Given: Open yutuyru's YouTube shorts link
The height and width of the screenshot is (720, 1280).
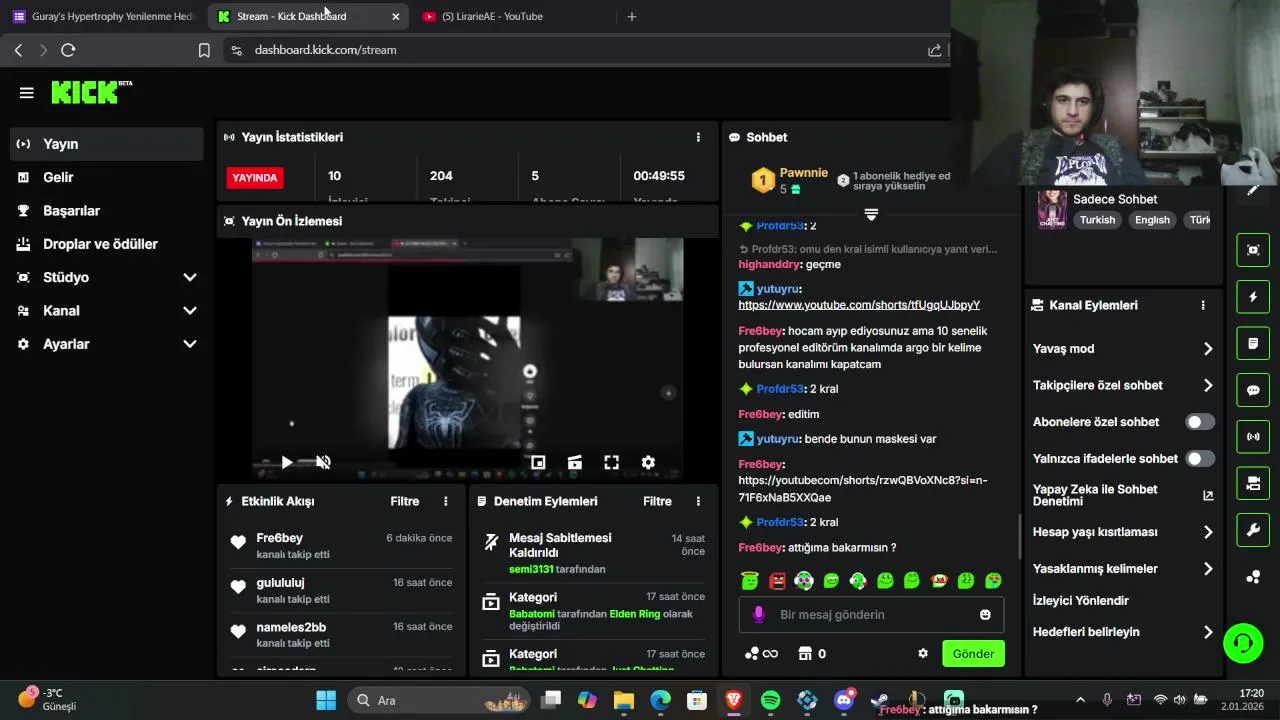Looking at the screenshot, I should coord(859,305).
